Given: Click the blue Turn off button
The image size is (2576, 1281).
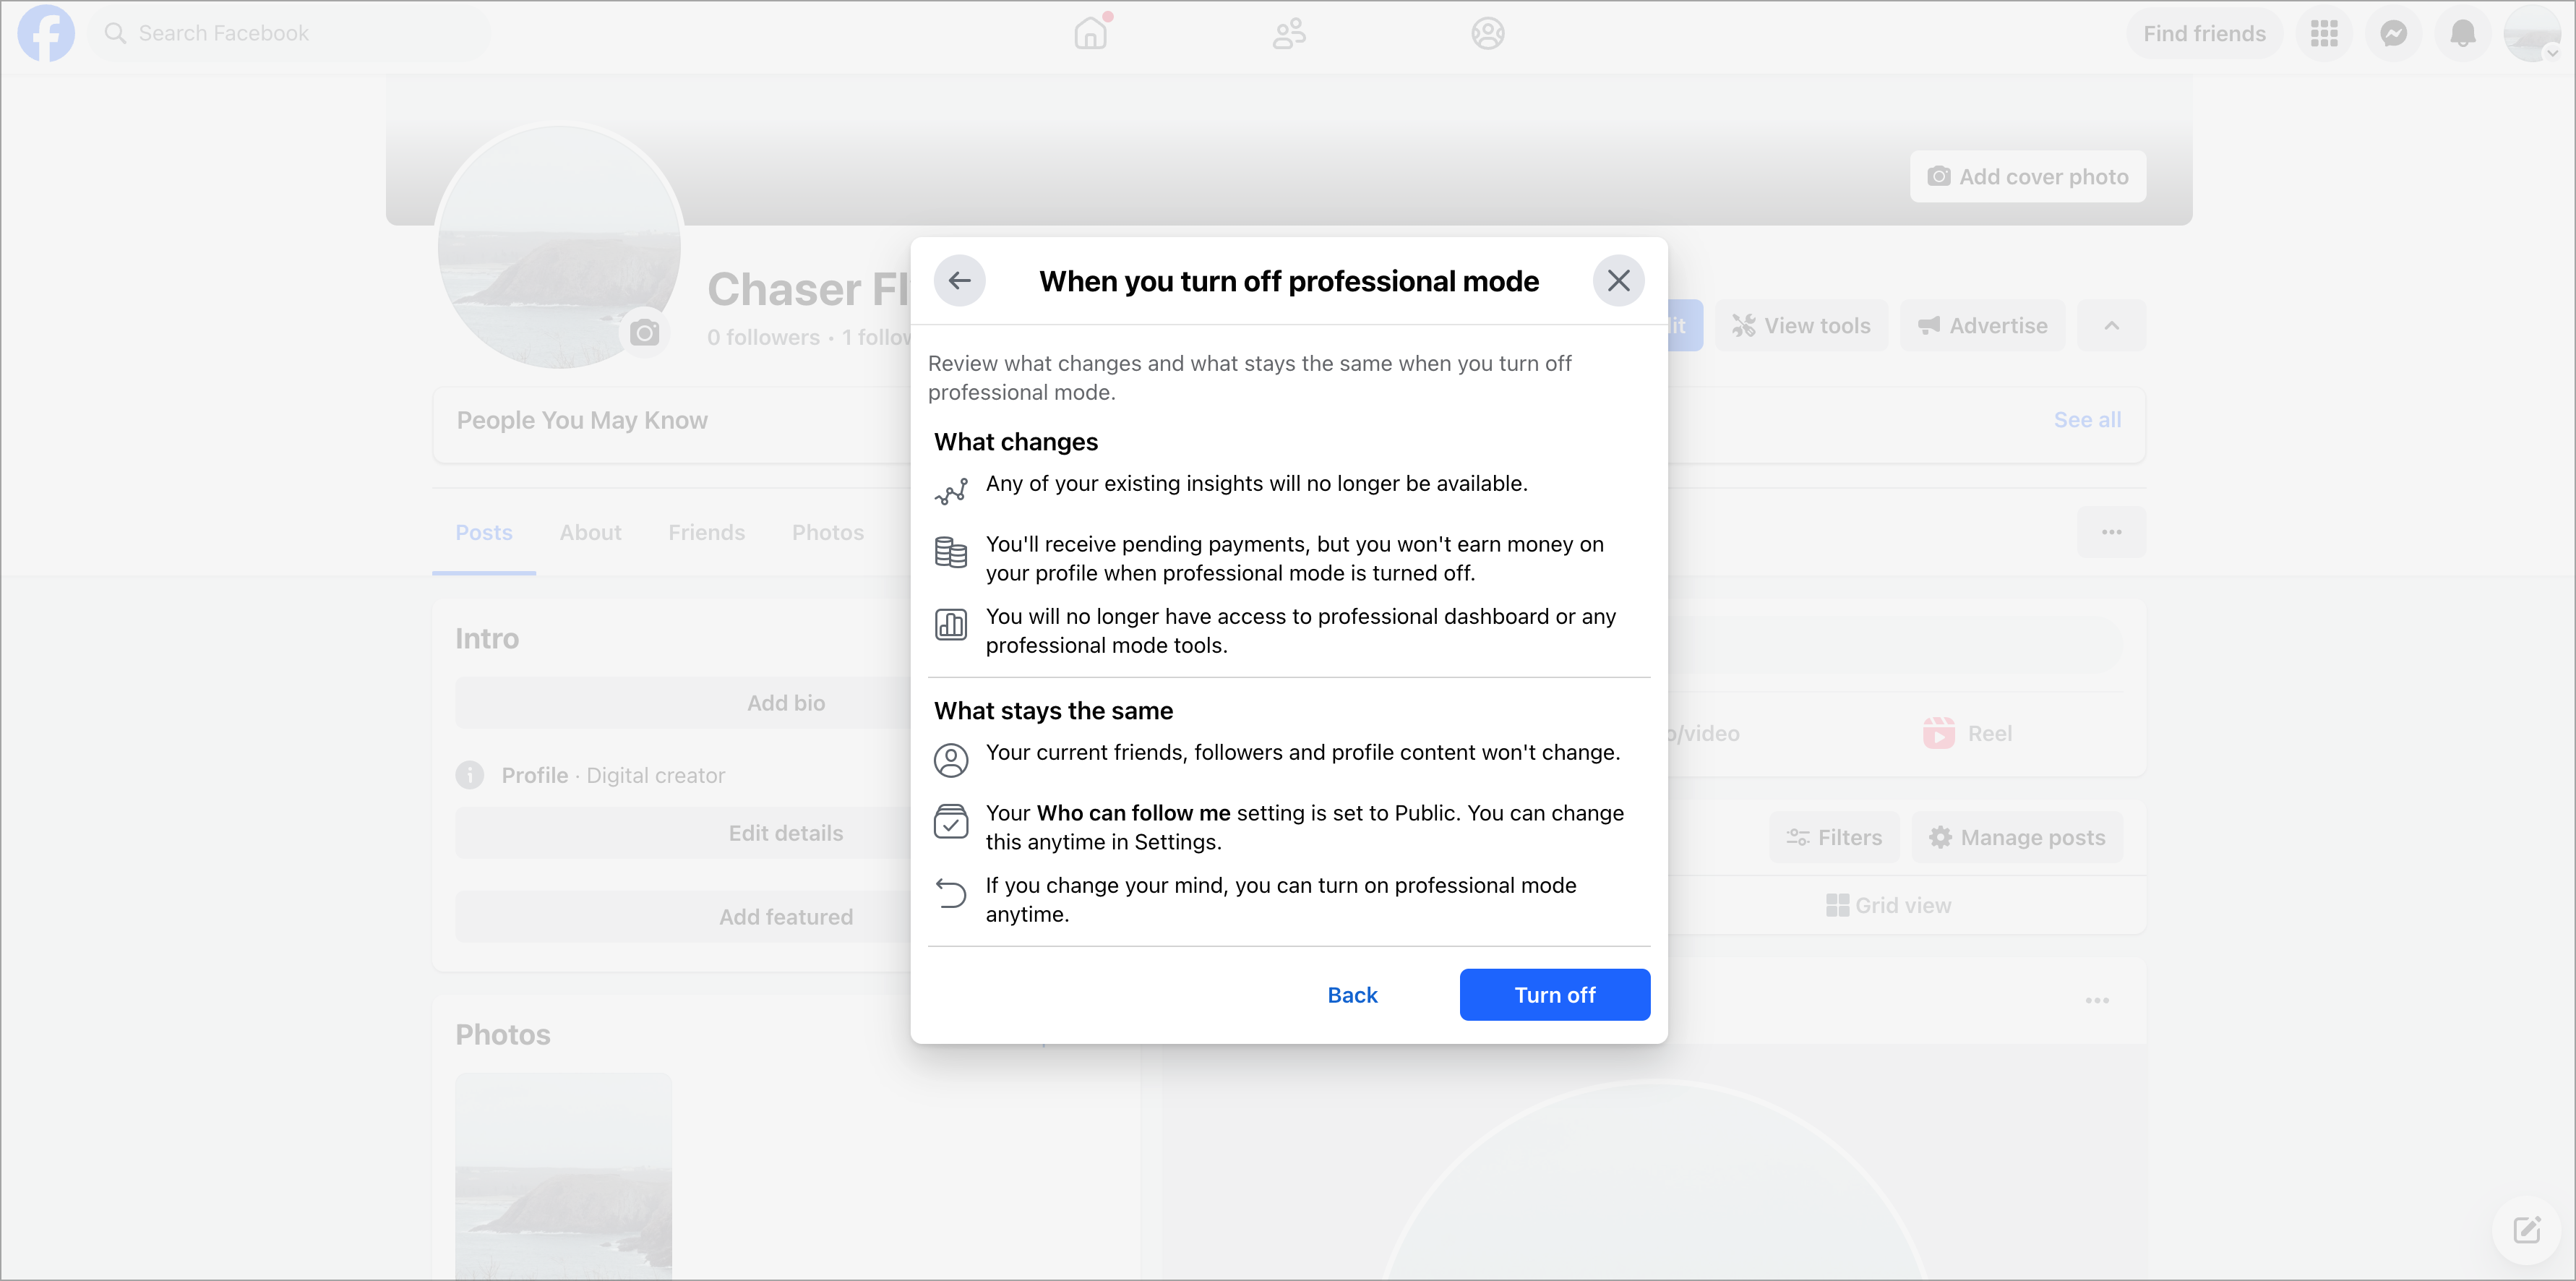Looking at the screenshot, I should pyautogui.click(x=1554, y=995).
